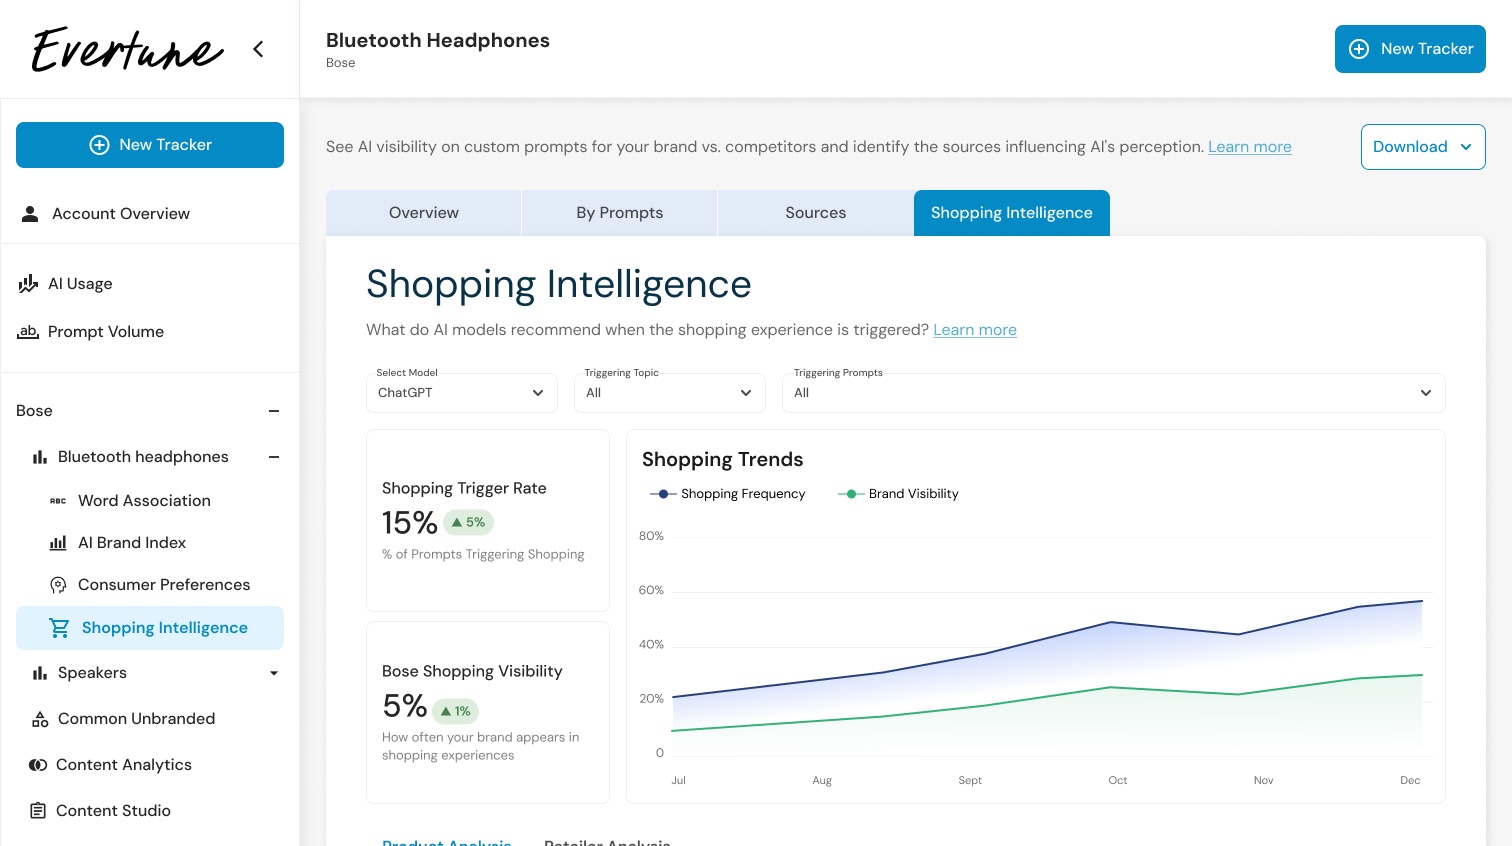The height and width of the screenshot is (846, 1512).
Task: Click the plus icon on sidebar New Tracker
Action: pyautogui.click(x=99, y=145)
